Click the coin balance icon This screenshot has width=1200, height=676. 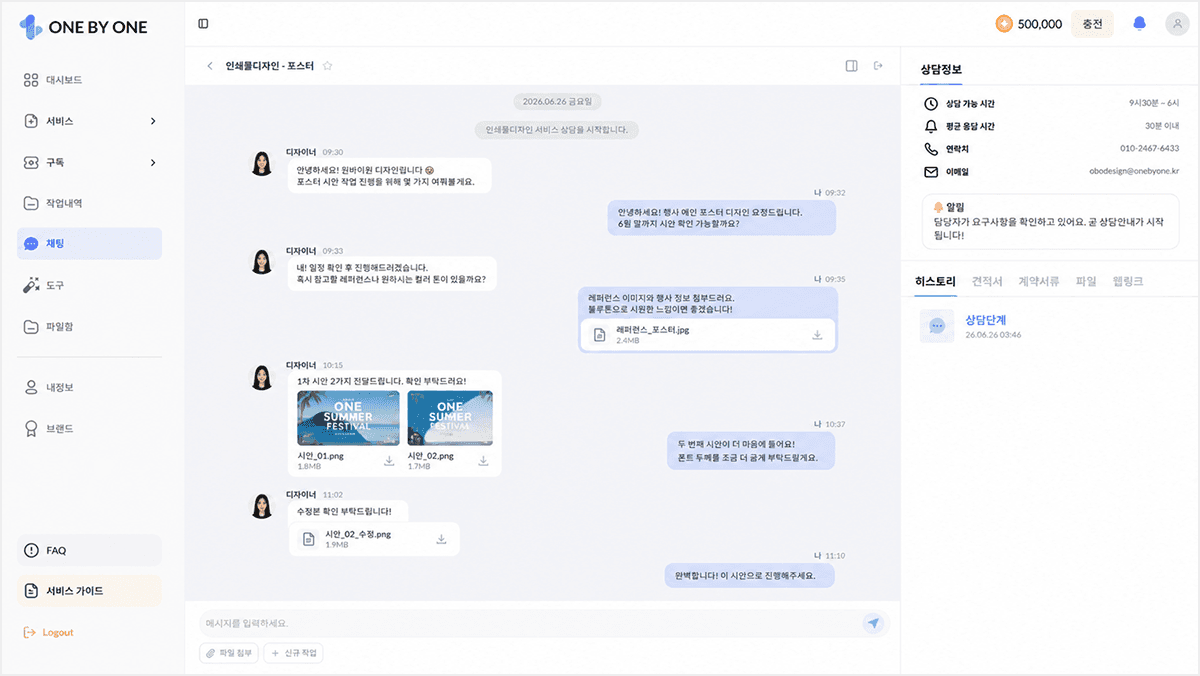point(1004,24)
